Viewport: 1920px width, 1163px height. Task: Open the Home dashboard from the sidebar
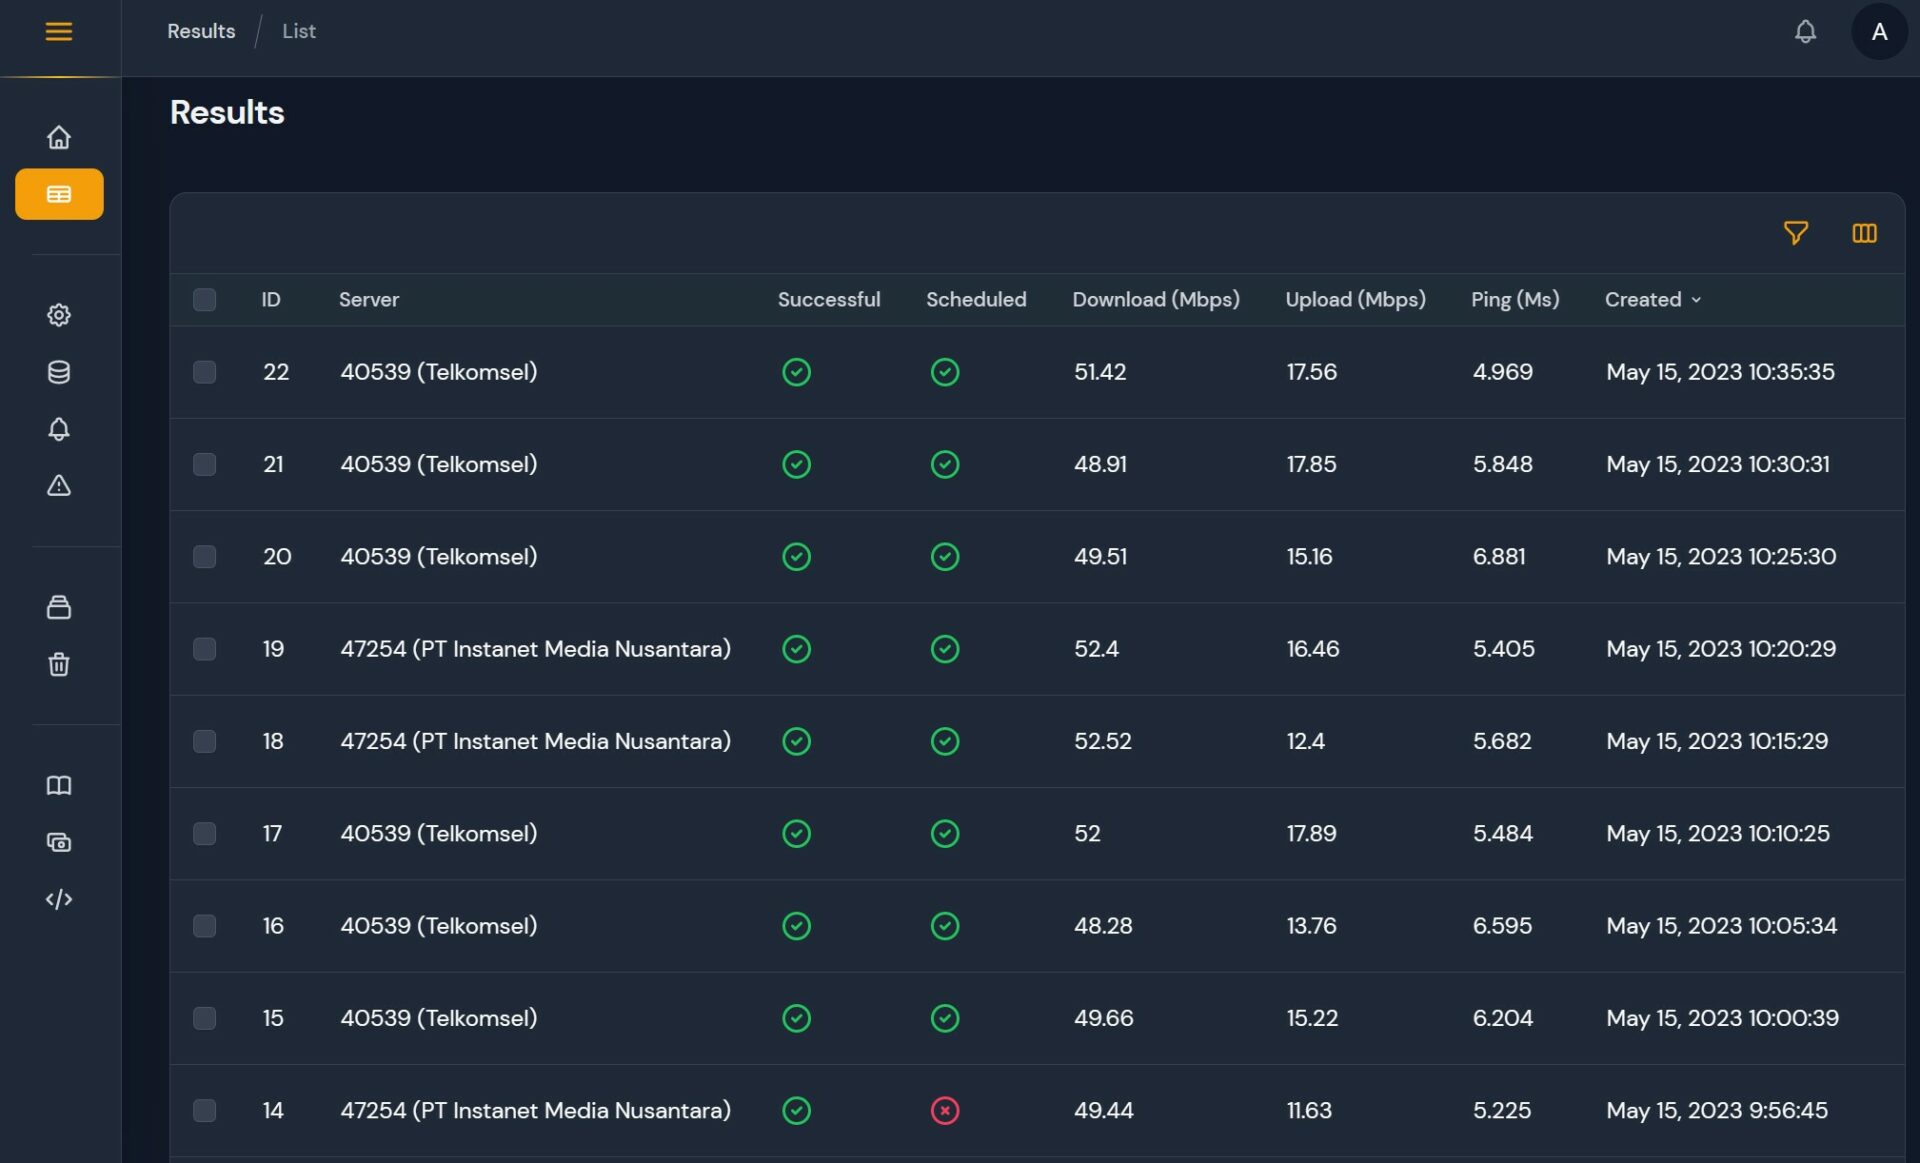[59, 138]
